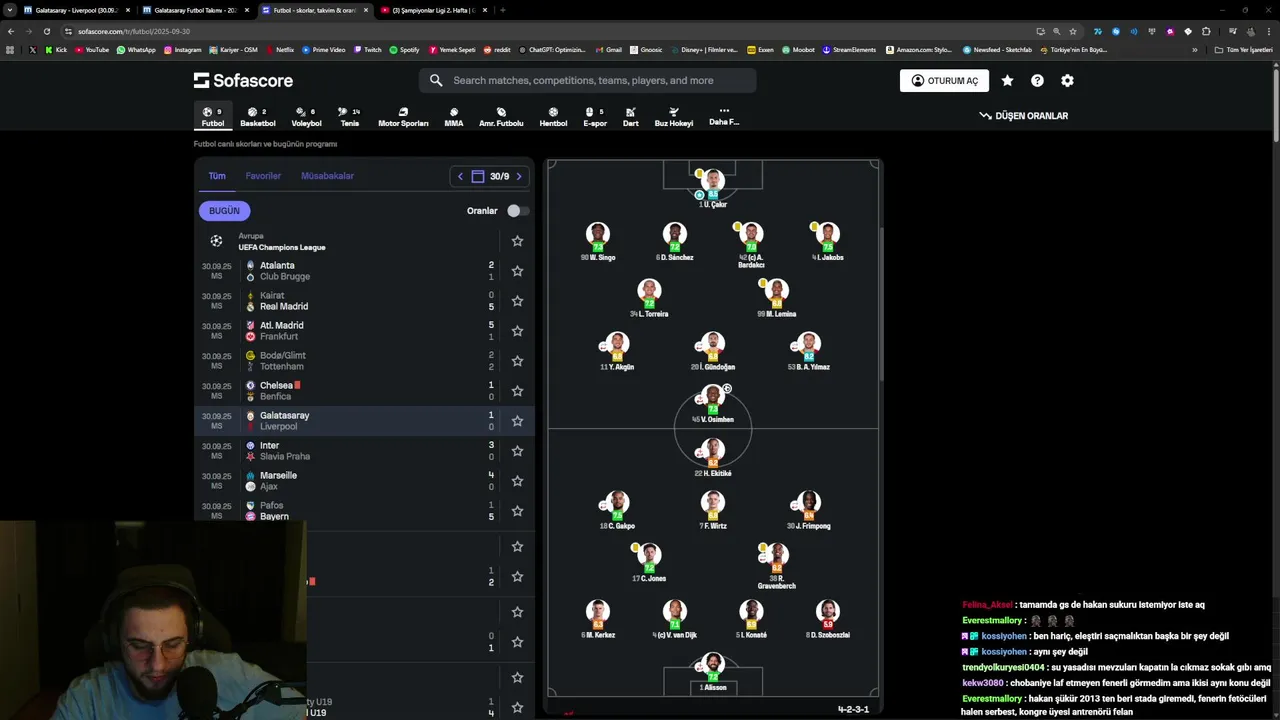Viewport: 1280px width, 720px height.
Task: Reload the page
Action: [46, 31]
